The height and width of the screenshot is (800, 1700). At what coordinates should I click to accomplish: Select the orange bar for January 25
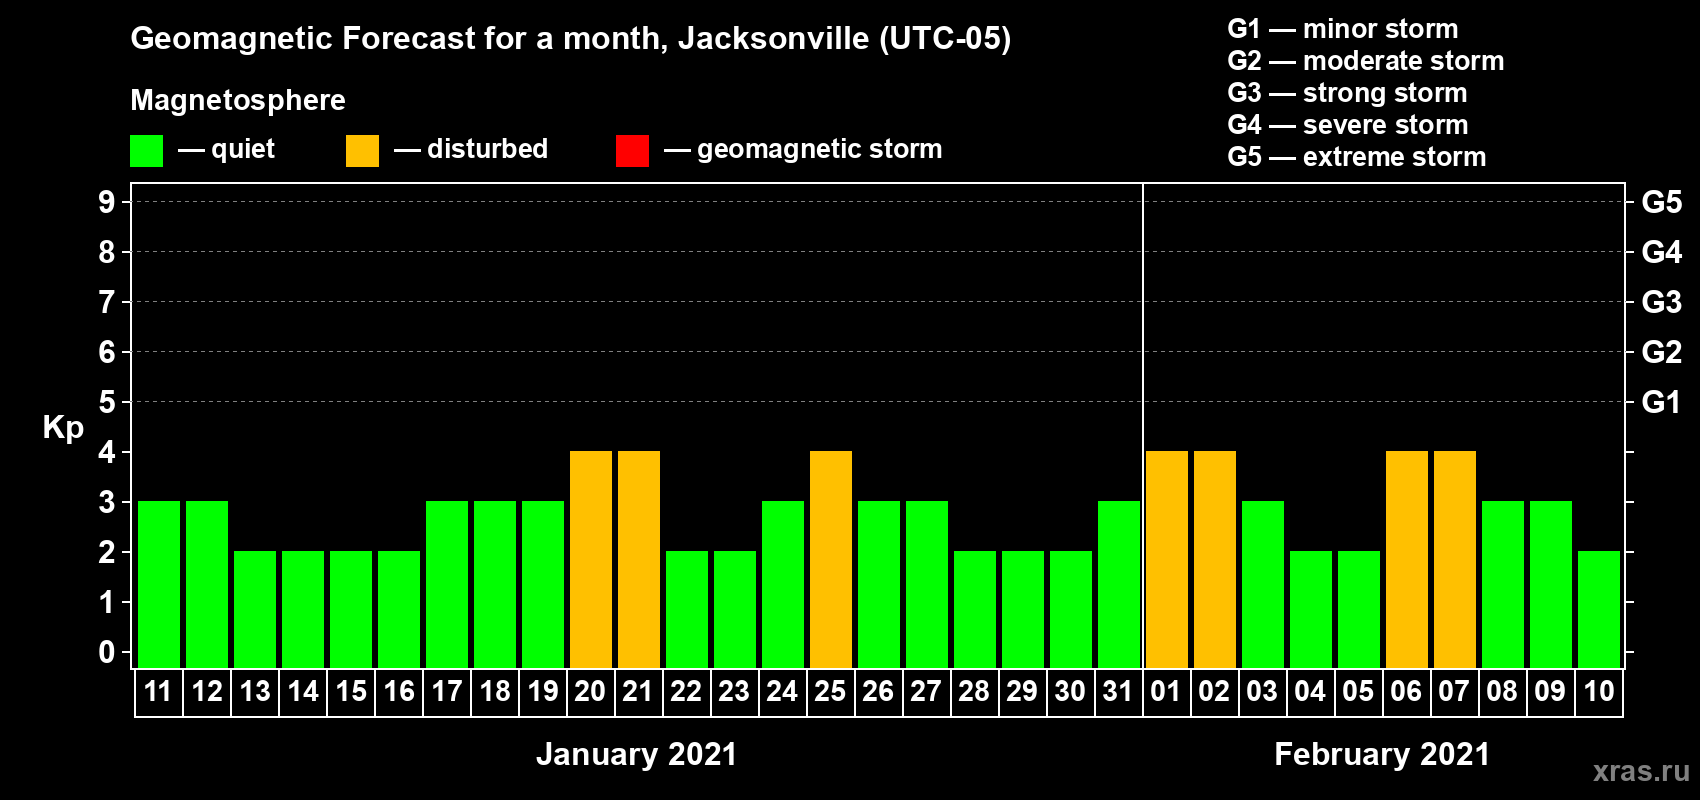pos(831,560)
